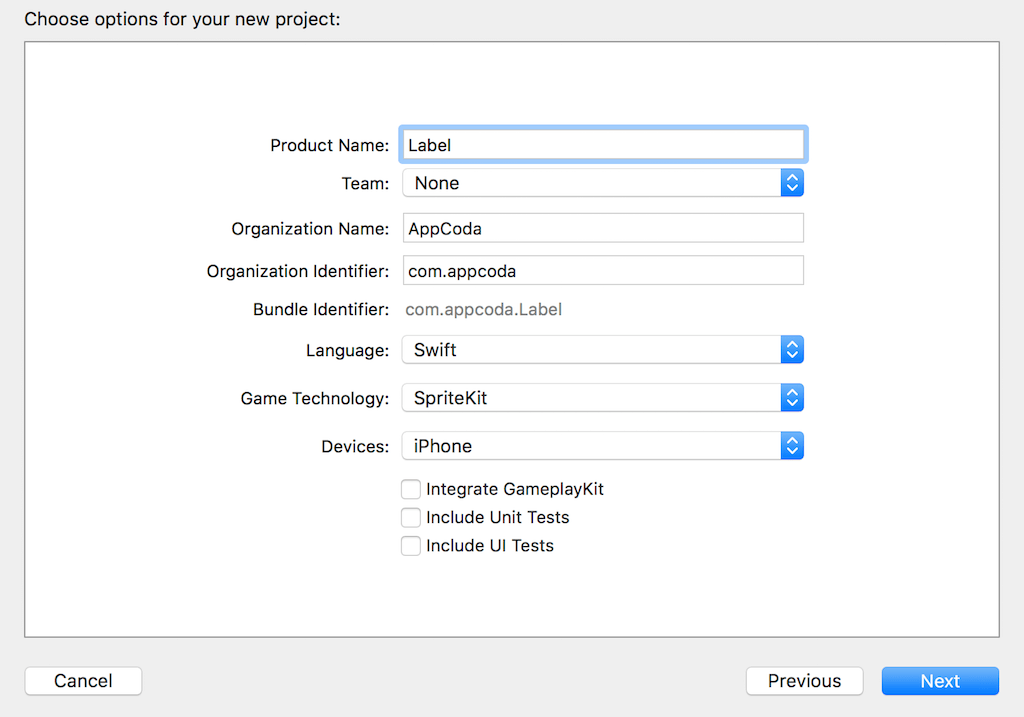Check the Integrate GameplayKit option
Image resolution: width=1024 pixels, height=717 pixels.
tap(411, 489)
